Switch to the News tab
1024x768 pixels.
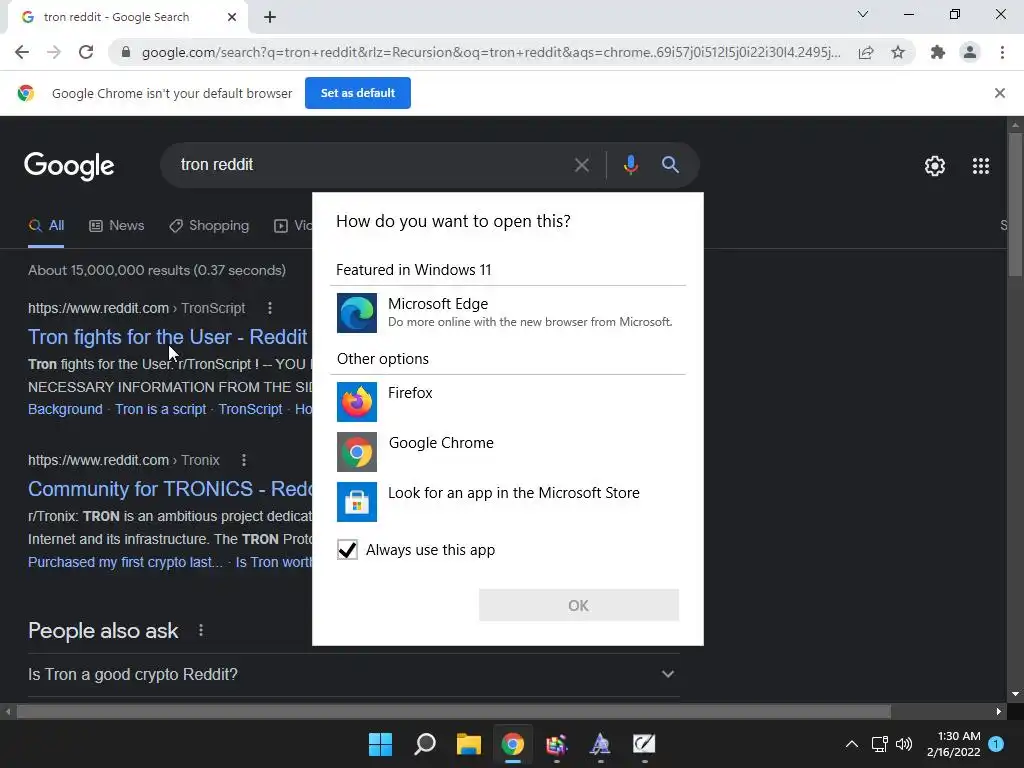[x=117, y=226]
